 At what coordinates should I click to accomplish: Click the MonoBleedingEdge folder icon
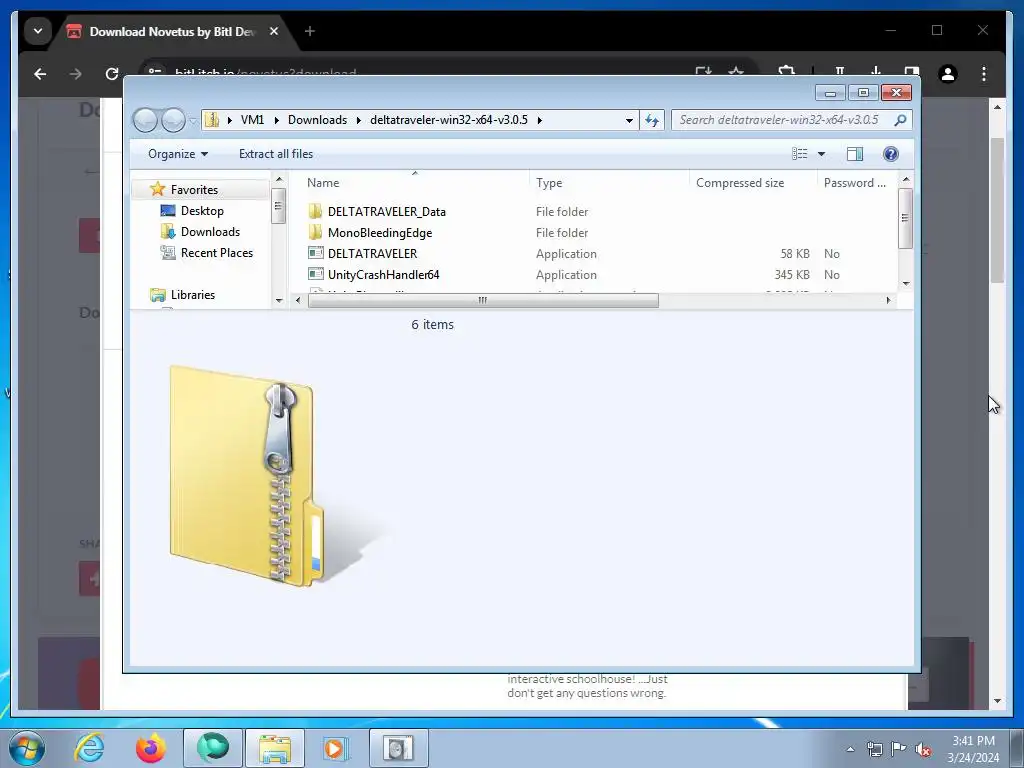coord(315,232)
